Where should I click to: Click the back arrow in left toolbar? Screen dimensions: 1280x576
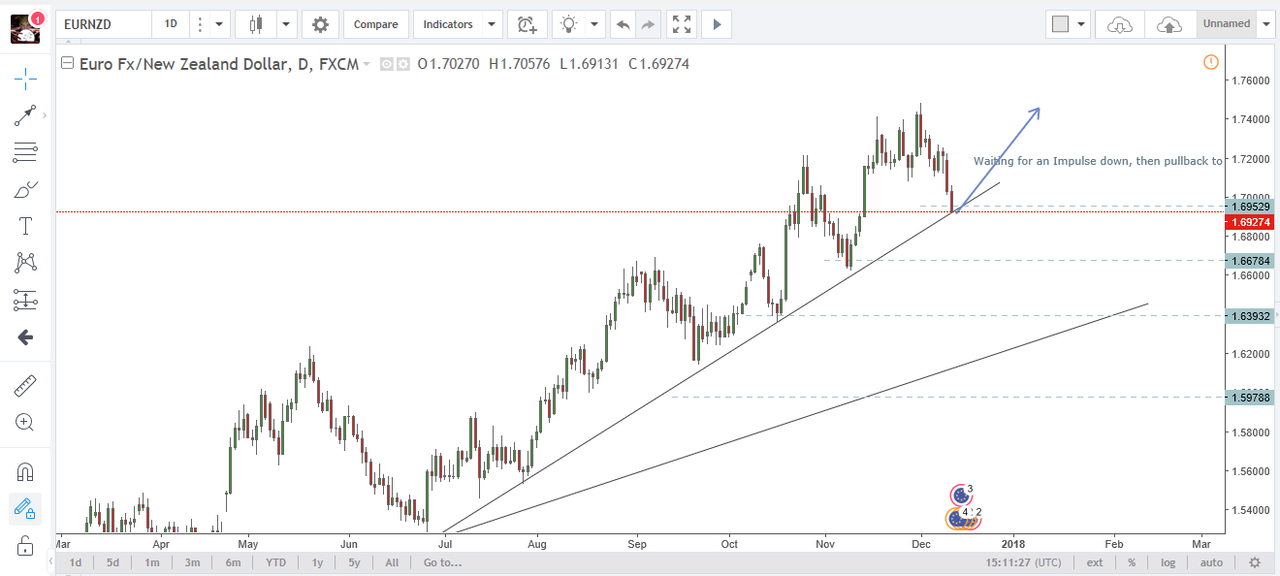click(25, 337)
